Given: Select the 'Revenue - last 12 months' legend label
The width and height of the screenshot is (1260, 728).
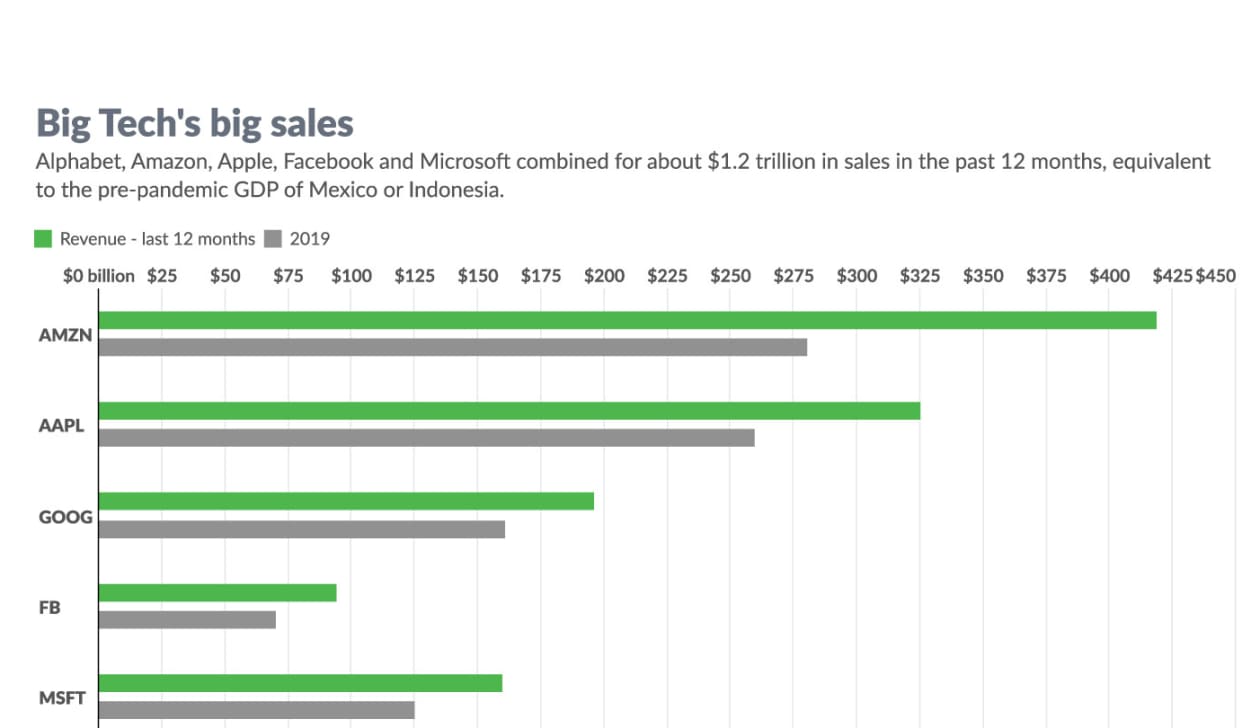Looking at the screenshot, I should point(157,239).
